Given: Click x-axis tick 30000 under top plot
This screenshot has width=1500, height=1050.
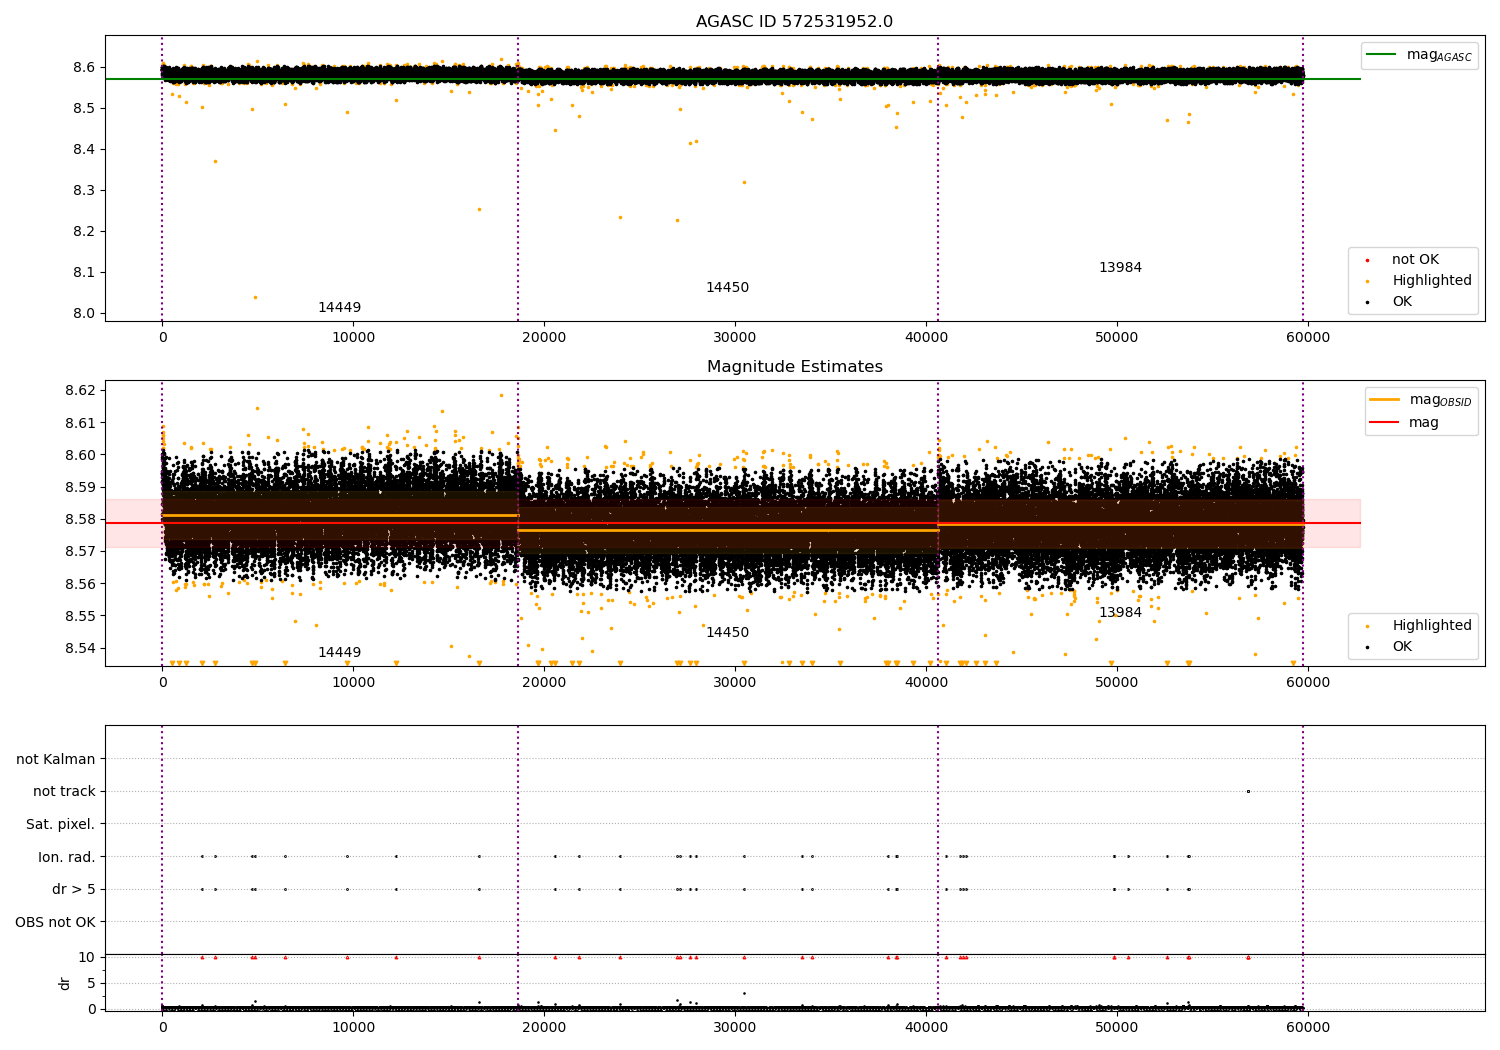Looking at the screenshot, I should pyautogui.click(x=735, y=338).
